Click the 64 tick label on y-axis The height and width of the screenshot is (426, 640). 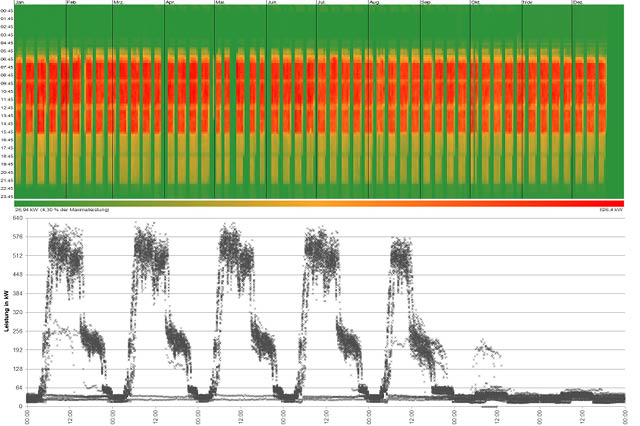point(19,388)
